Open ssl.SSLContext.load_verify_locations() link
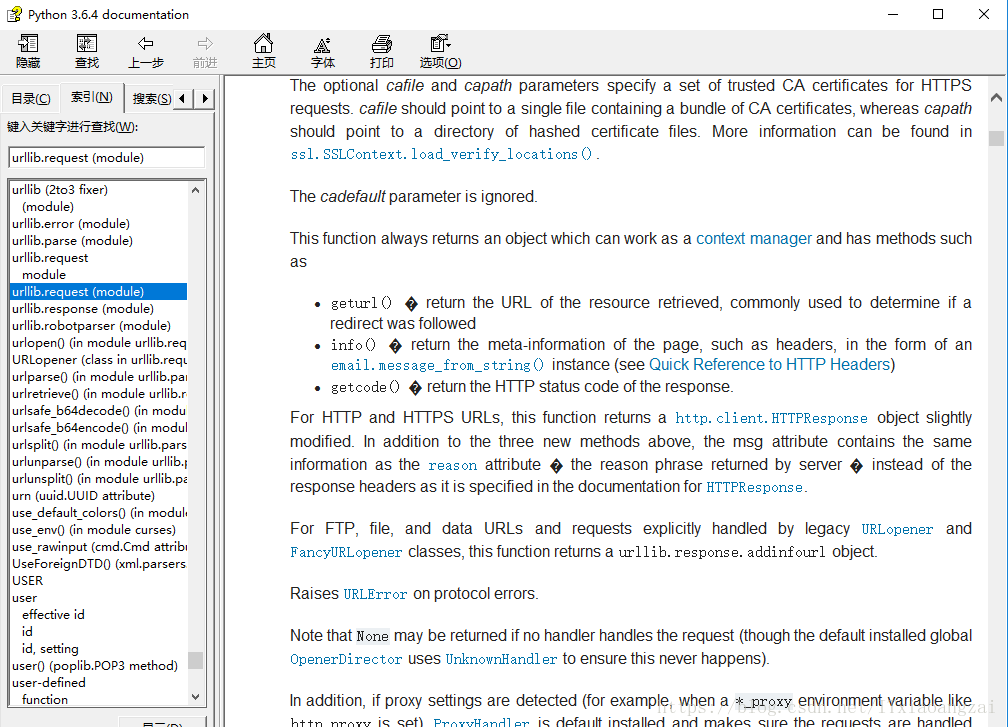 point(442,154)
